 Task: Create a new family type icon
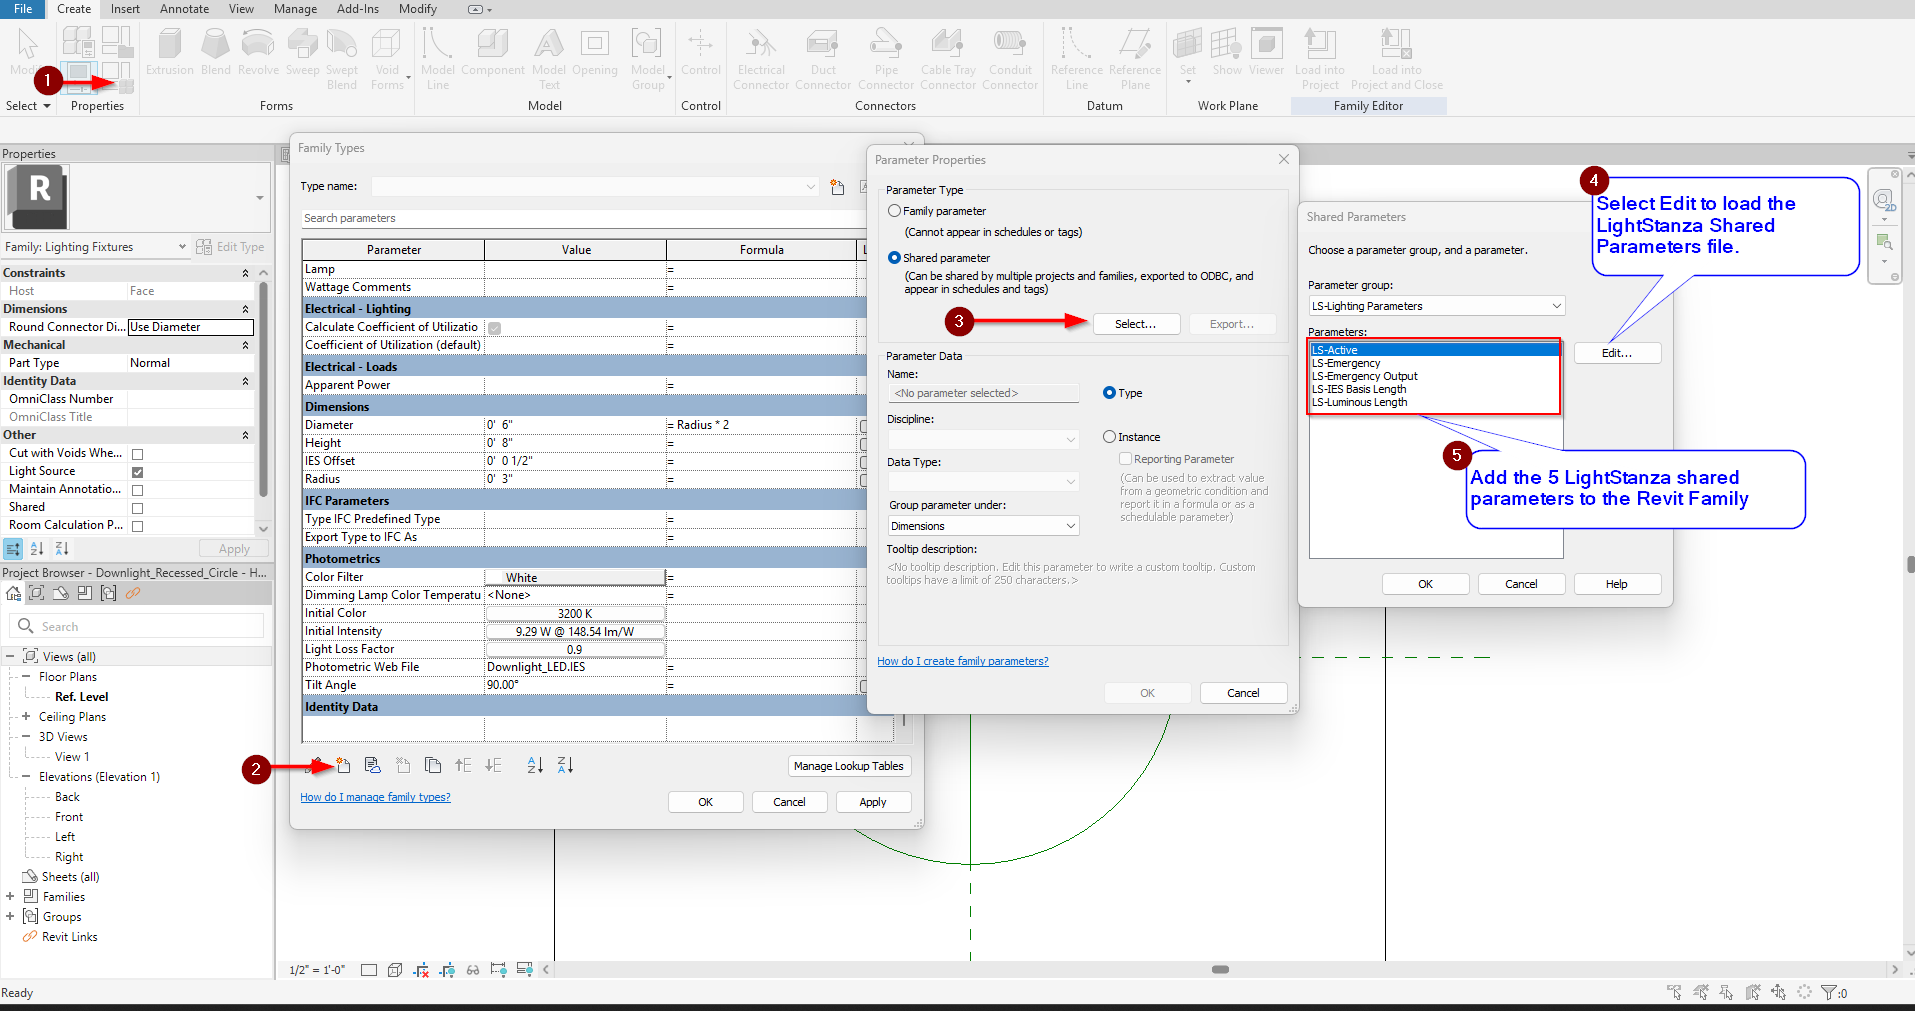[x=342, y=764]
